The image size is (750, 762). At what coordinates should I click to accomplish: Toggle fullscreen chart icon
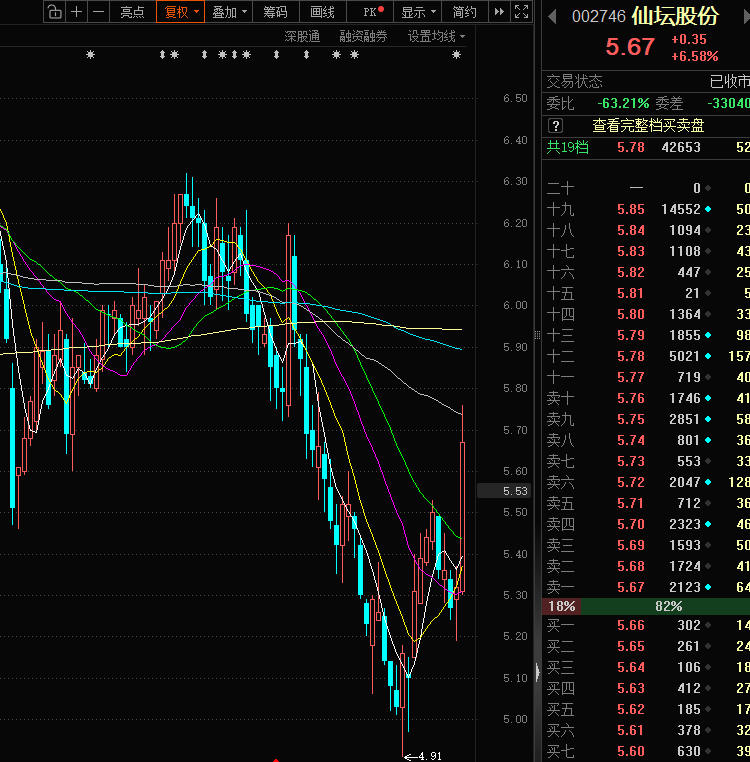tap(522, 12)
